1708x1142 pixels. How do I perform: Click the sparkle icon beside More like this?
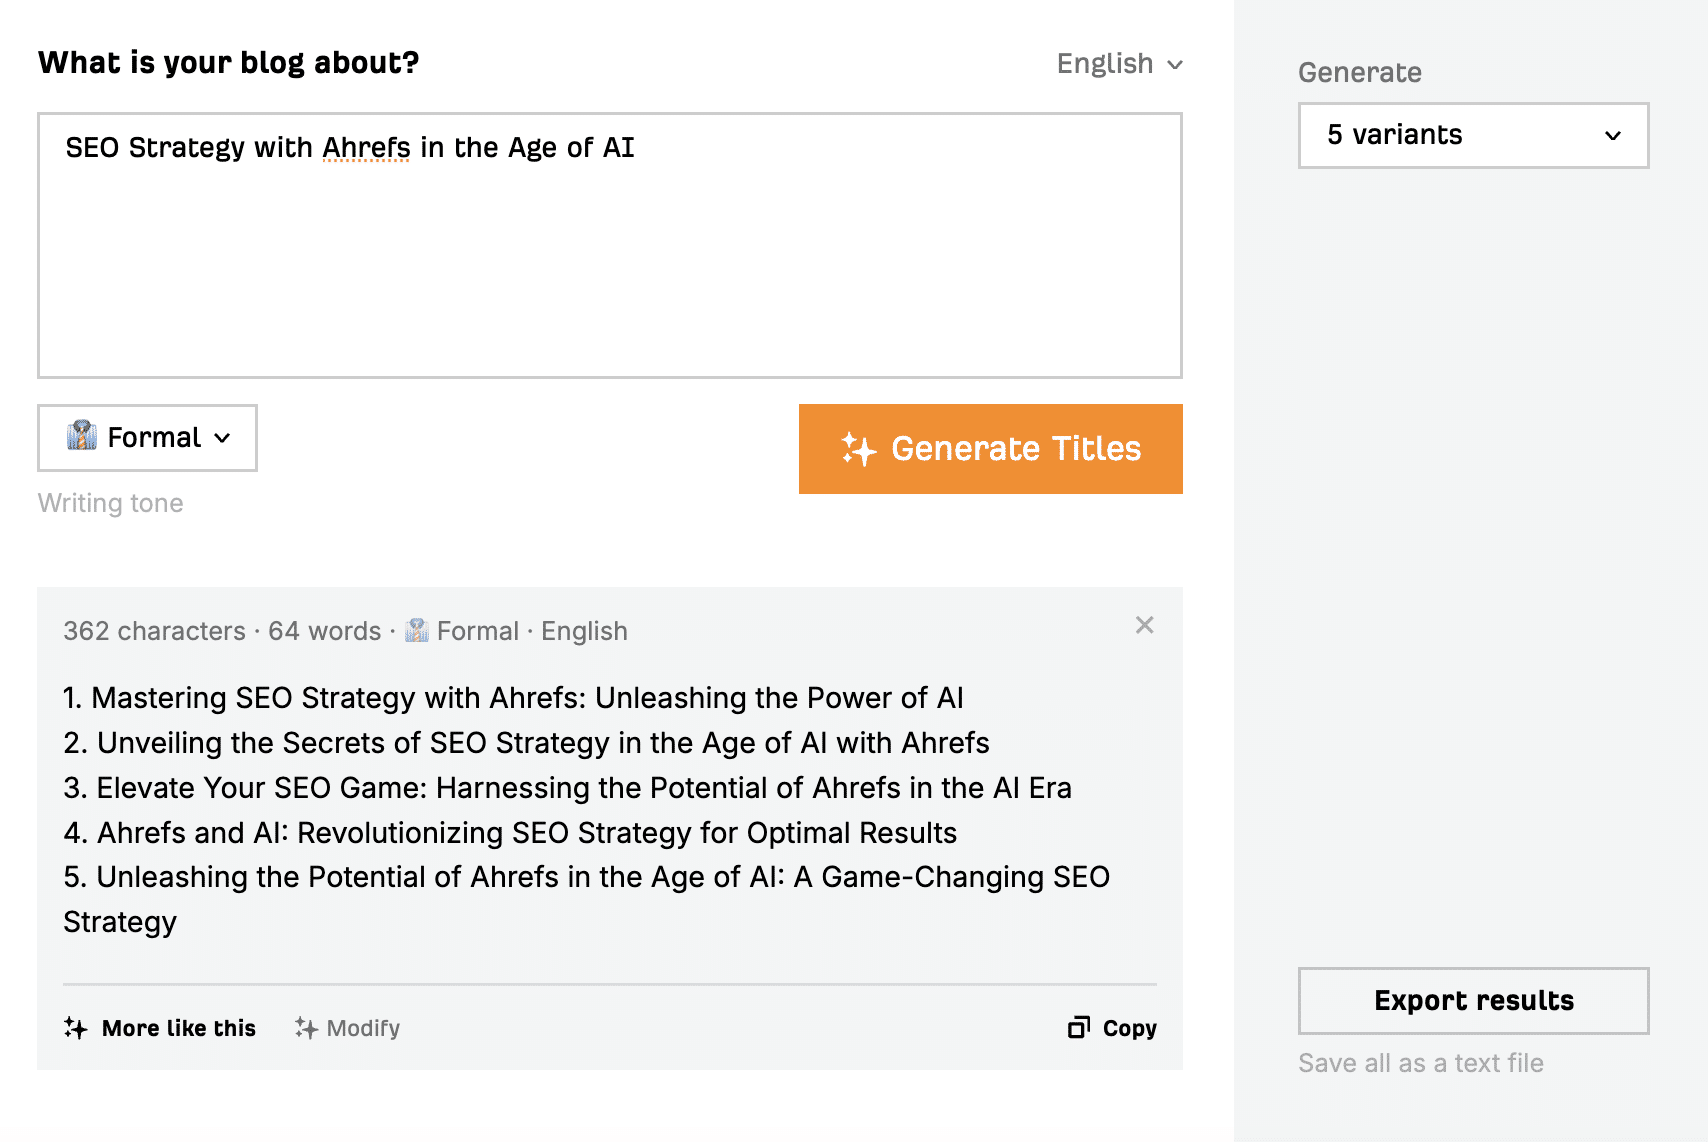click(x=76, y=1028)
